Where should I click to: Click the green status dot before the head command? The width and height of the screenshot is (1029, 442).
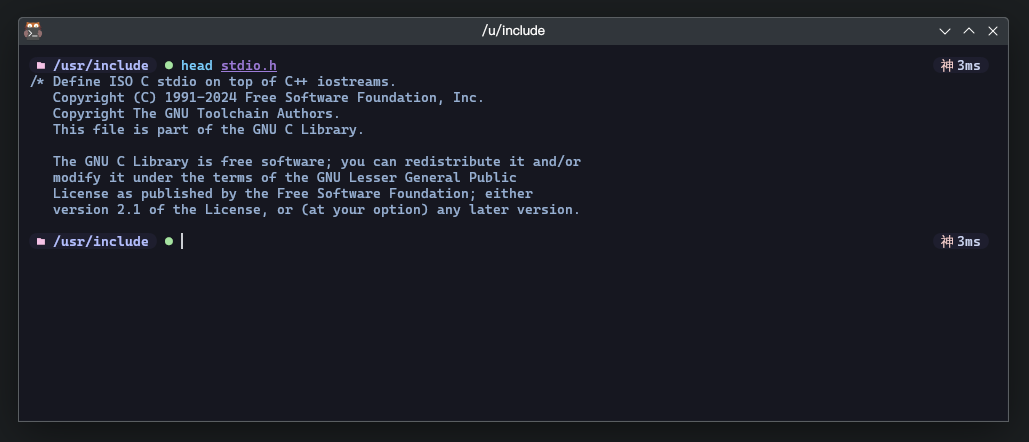coord(168,65)
